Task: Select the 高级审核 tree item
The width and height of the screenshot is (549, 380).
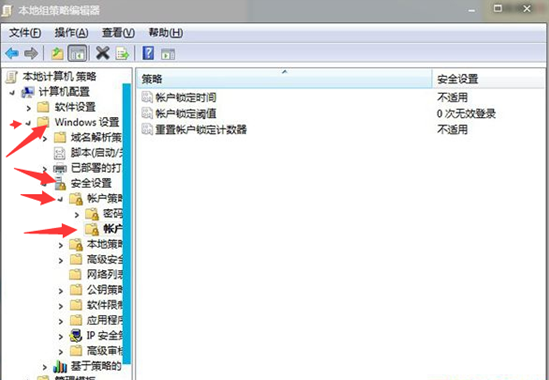Action: (105, 350)
